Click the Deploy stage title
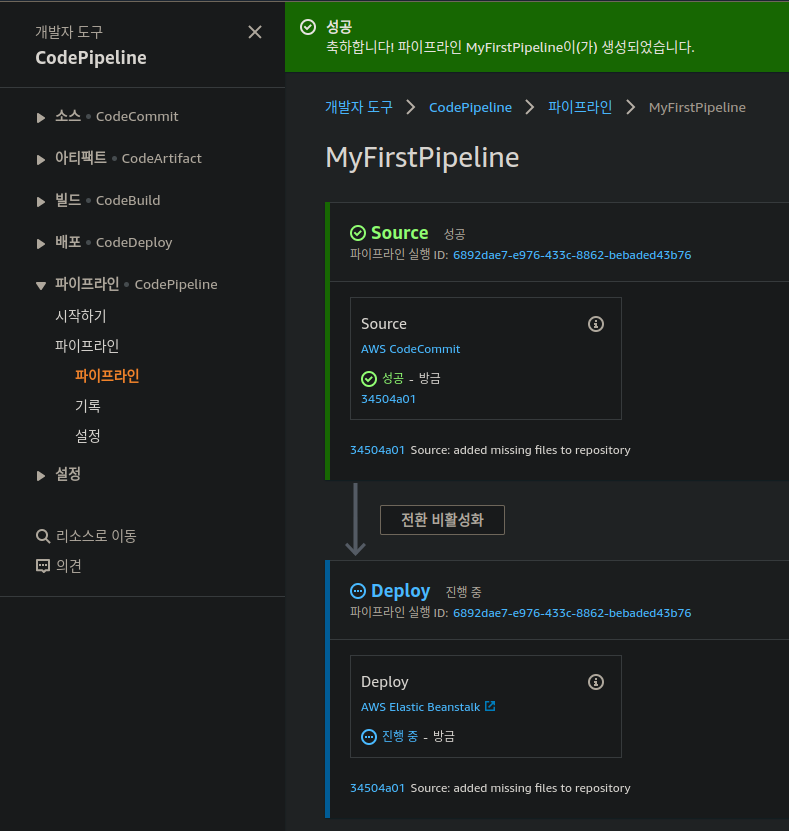The width and height of the screenshot is (789, 831). (401, 590)
